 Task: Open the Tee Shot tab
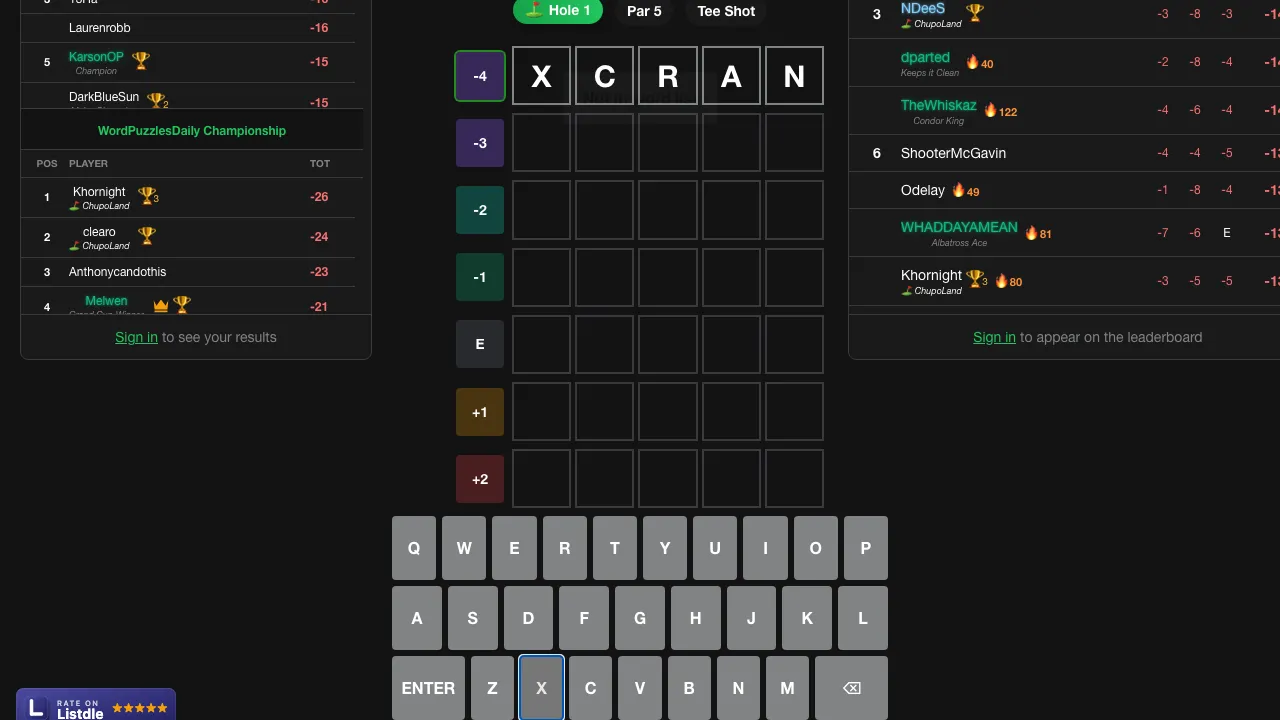(x=726, y=11)
